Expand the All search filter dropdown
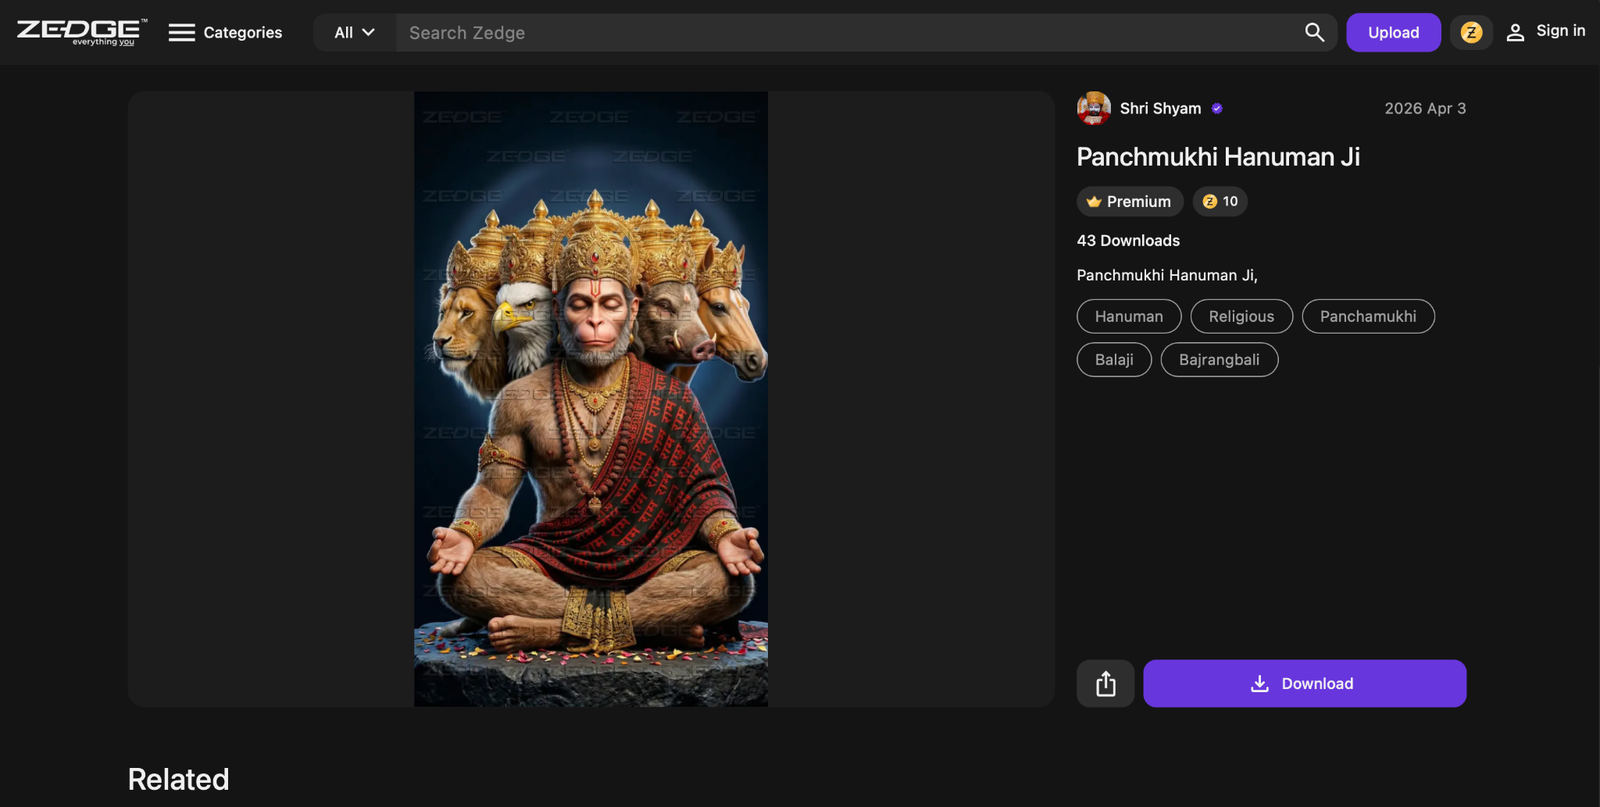Viewport: 1600px width, 807px height. point(355,33)
